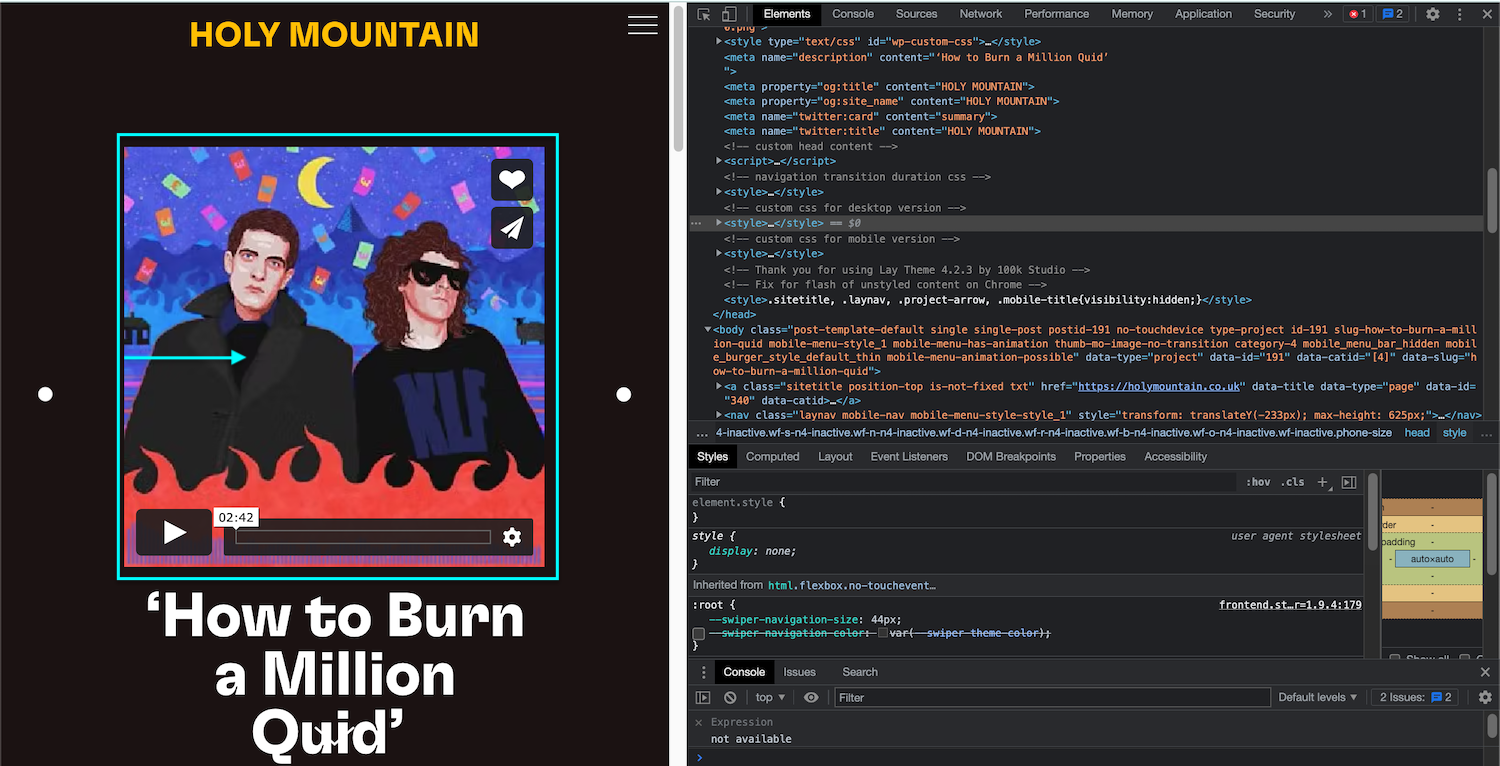Expand the body element in DOM tree
The height and width of the screenshot is (766, 1500).
(709, 329)
